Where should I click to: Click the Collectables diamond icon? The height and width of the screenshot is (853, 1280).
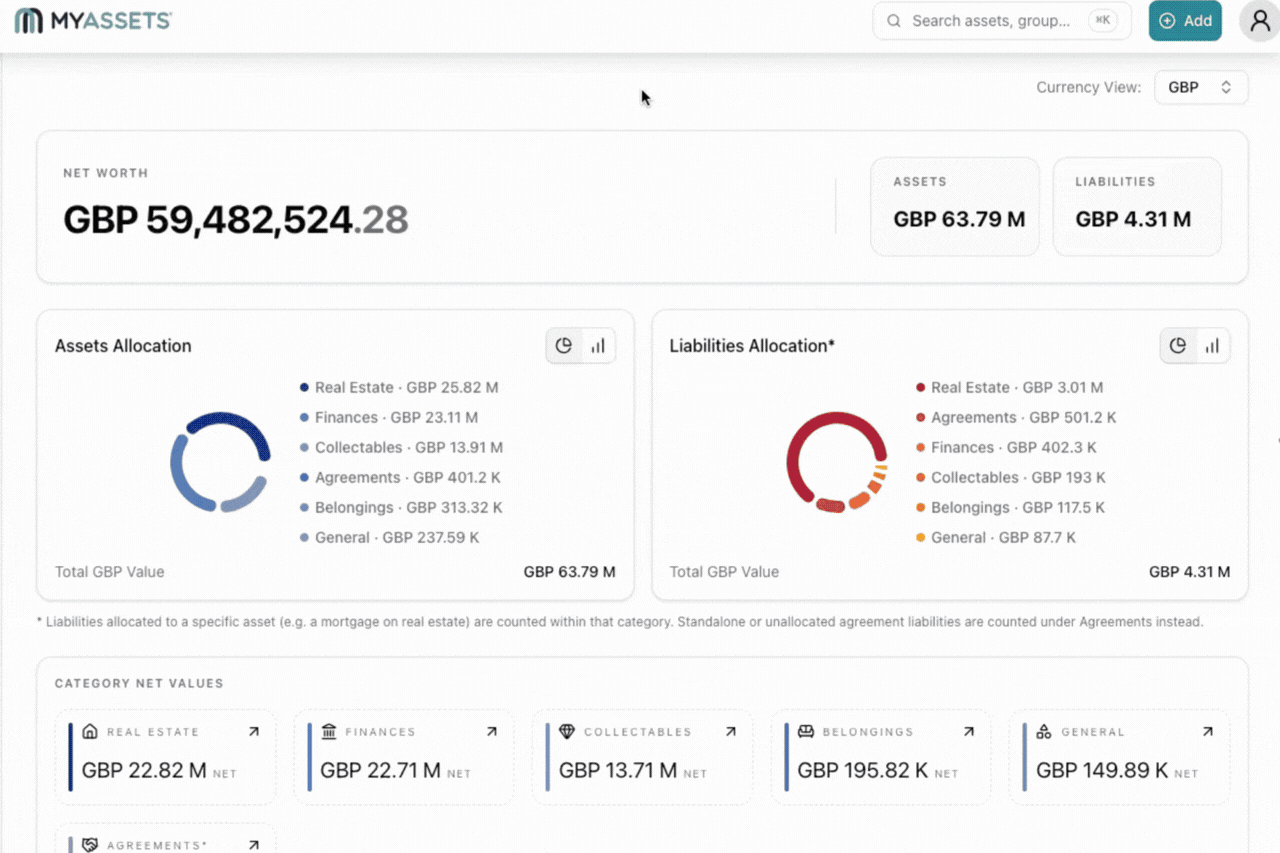tap(567, 732)
